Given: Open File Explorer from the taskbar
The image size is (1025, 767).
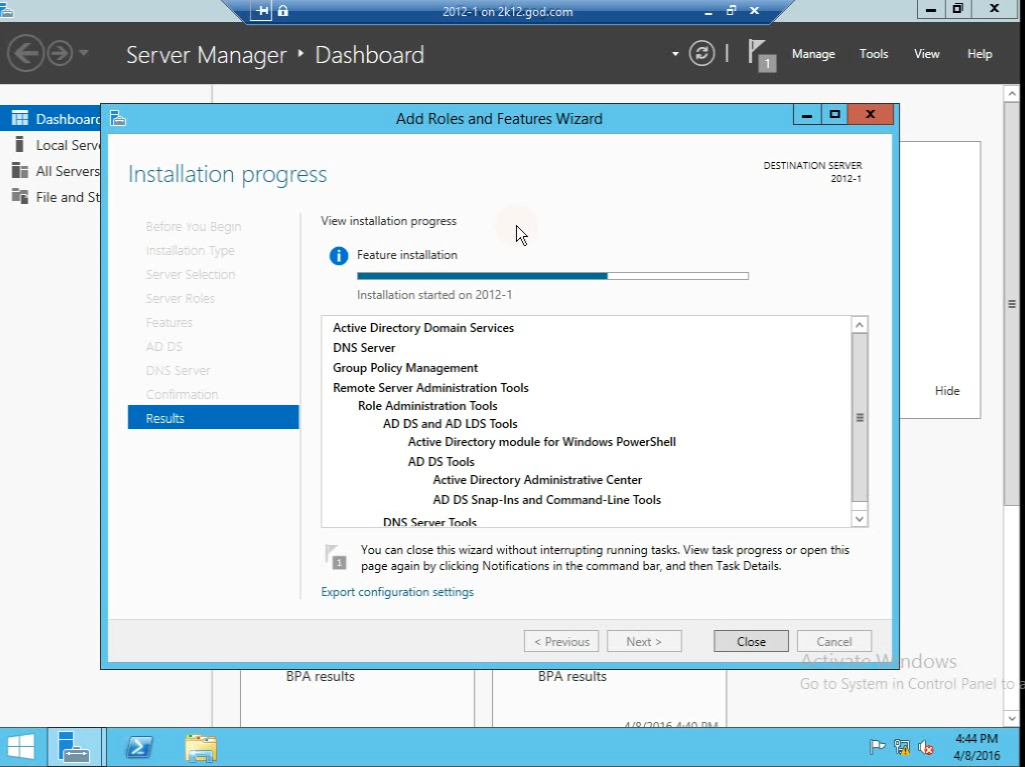Looking at the screenshot, I should pyautogui.click(x=201, y=747).
